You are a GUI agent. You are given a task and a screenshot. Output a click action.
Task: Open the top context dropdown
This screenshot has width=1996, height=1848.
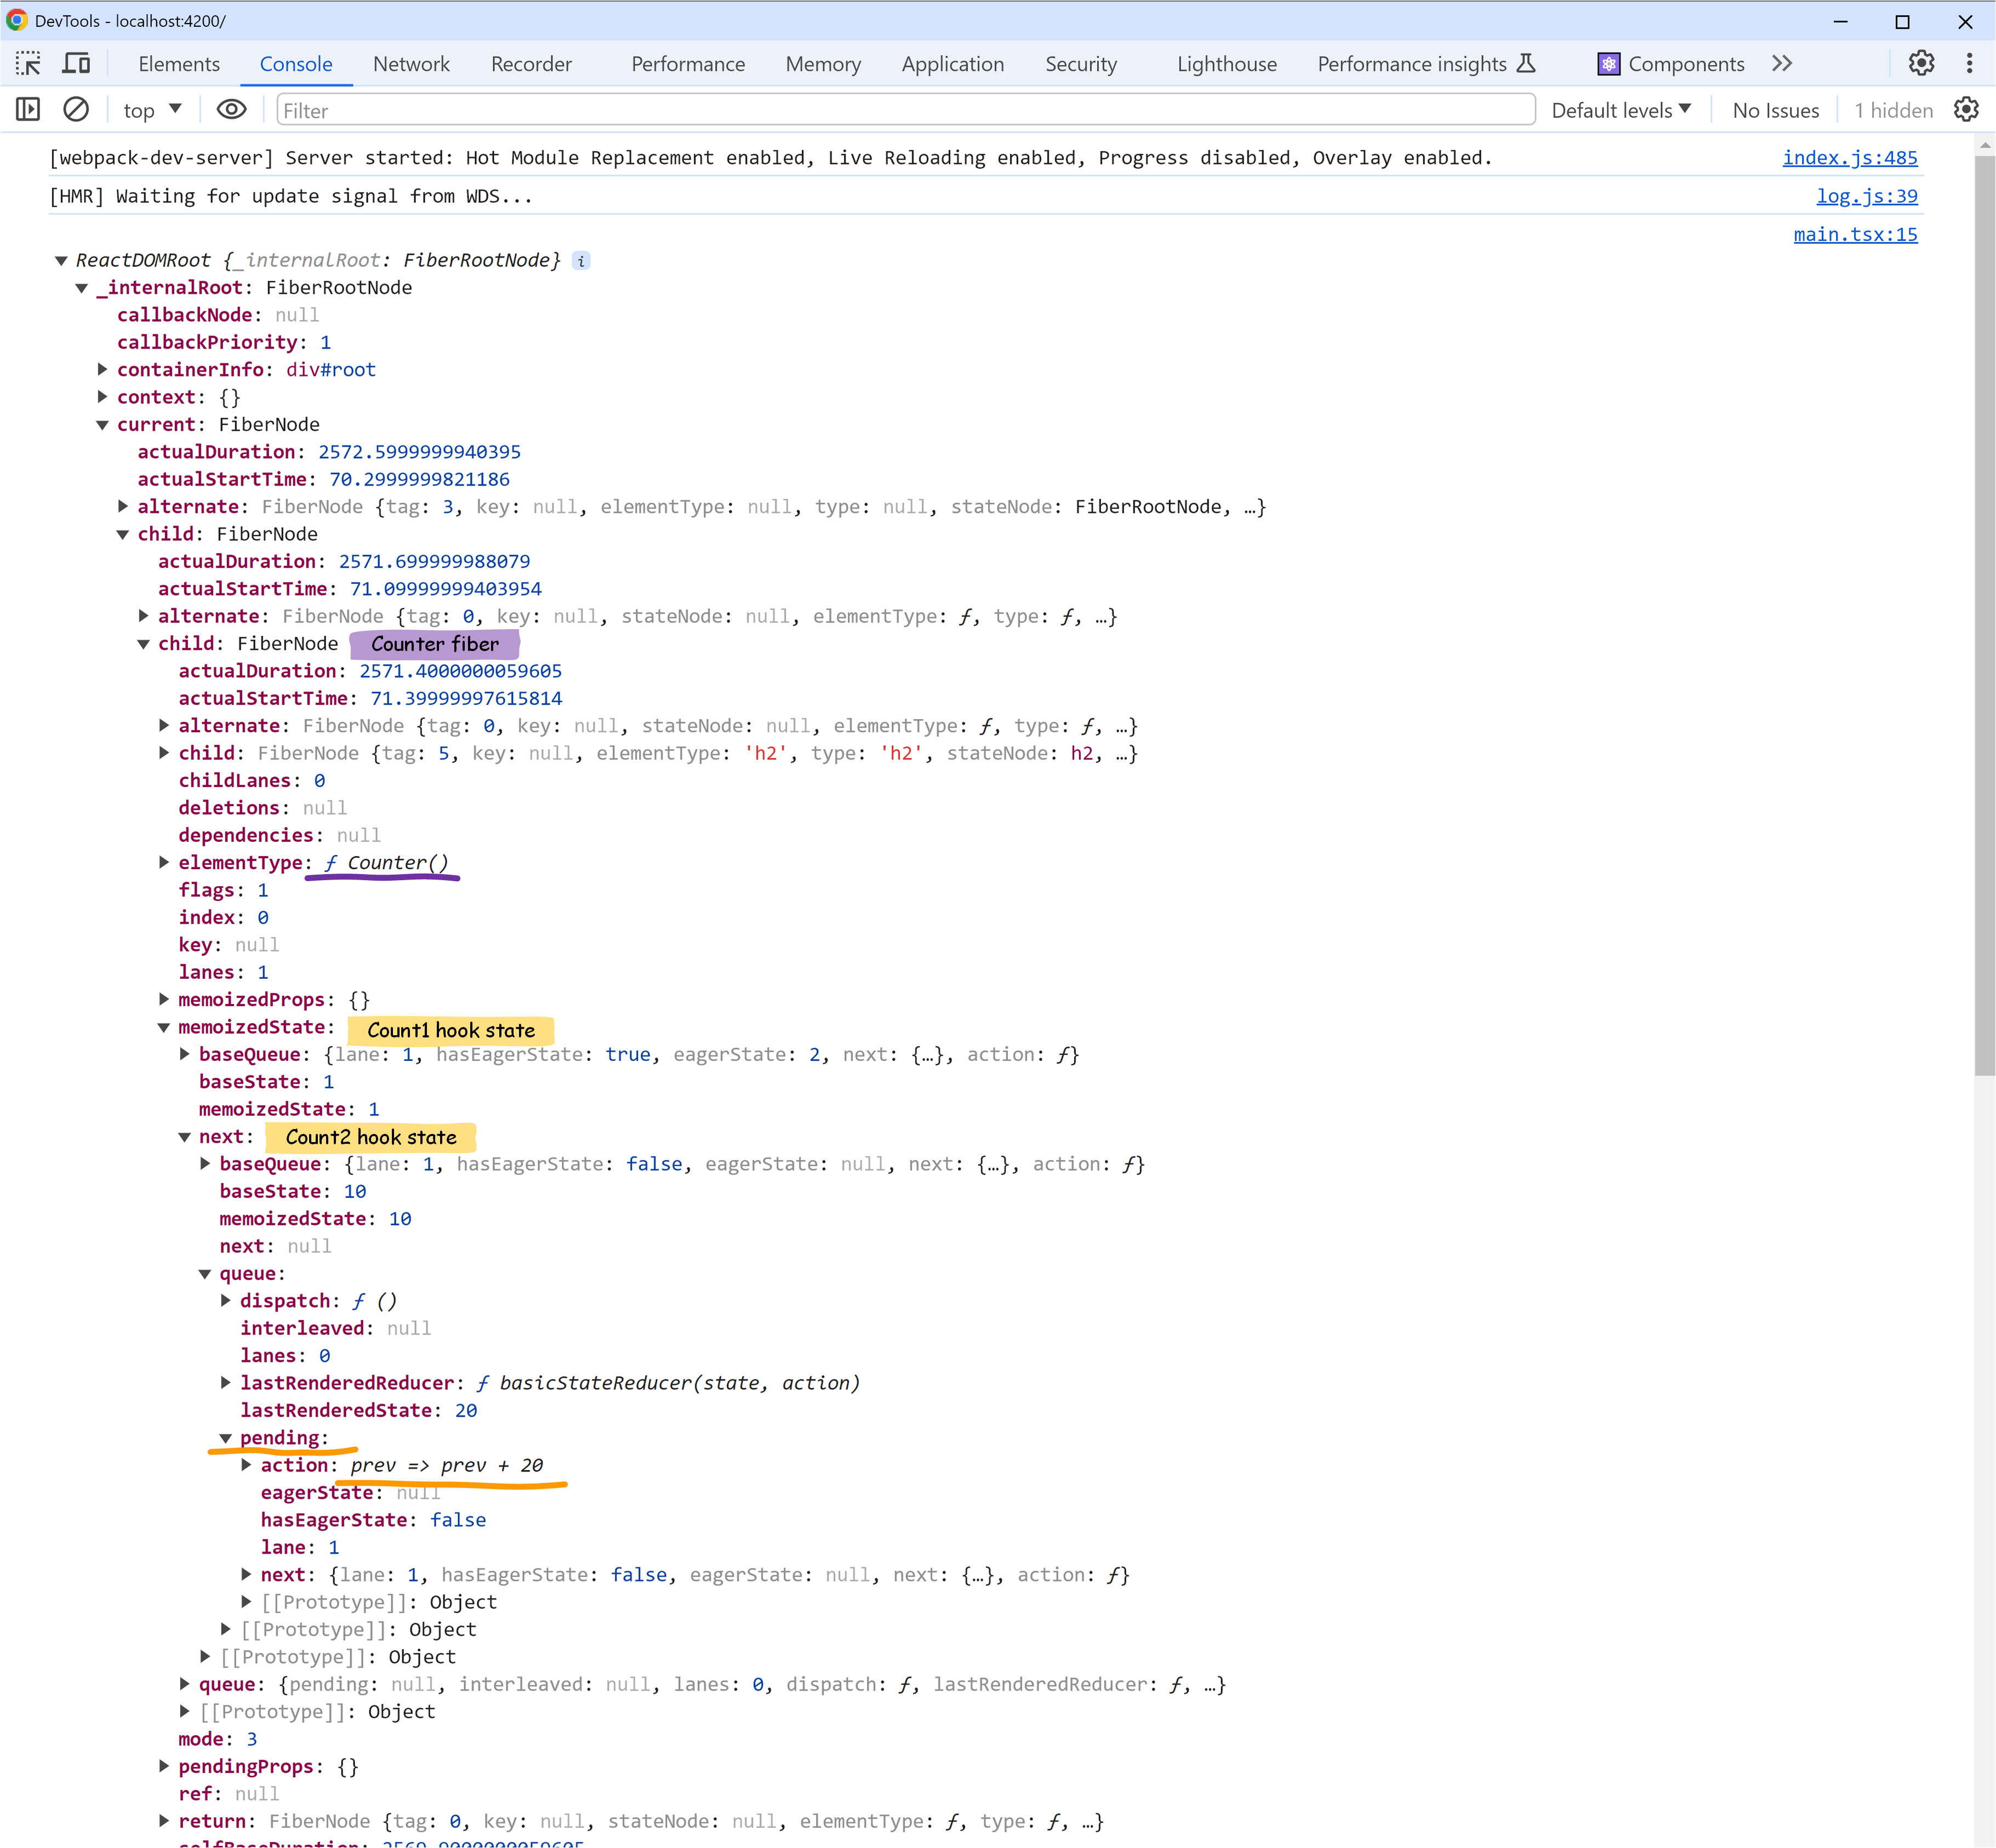click(152, 110)
